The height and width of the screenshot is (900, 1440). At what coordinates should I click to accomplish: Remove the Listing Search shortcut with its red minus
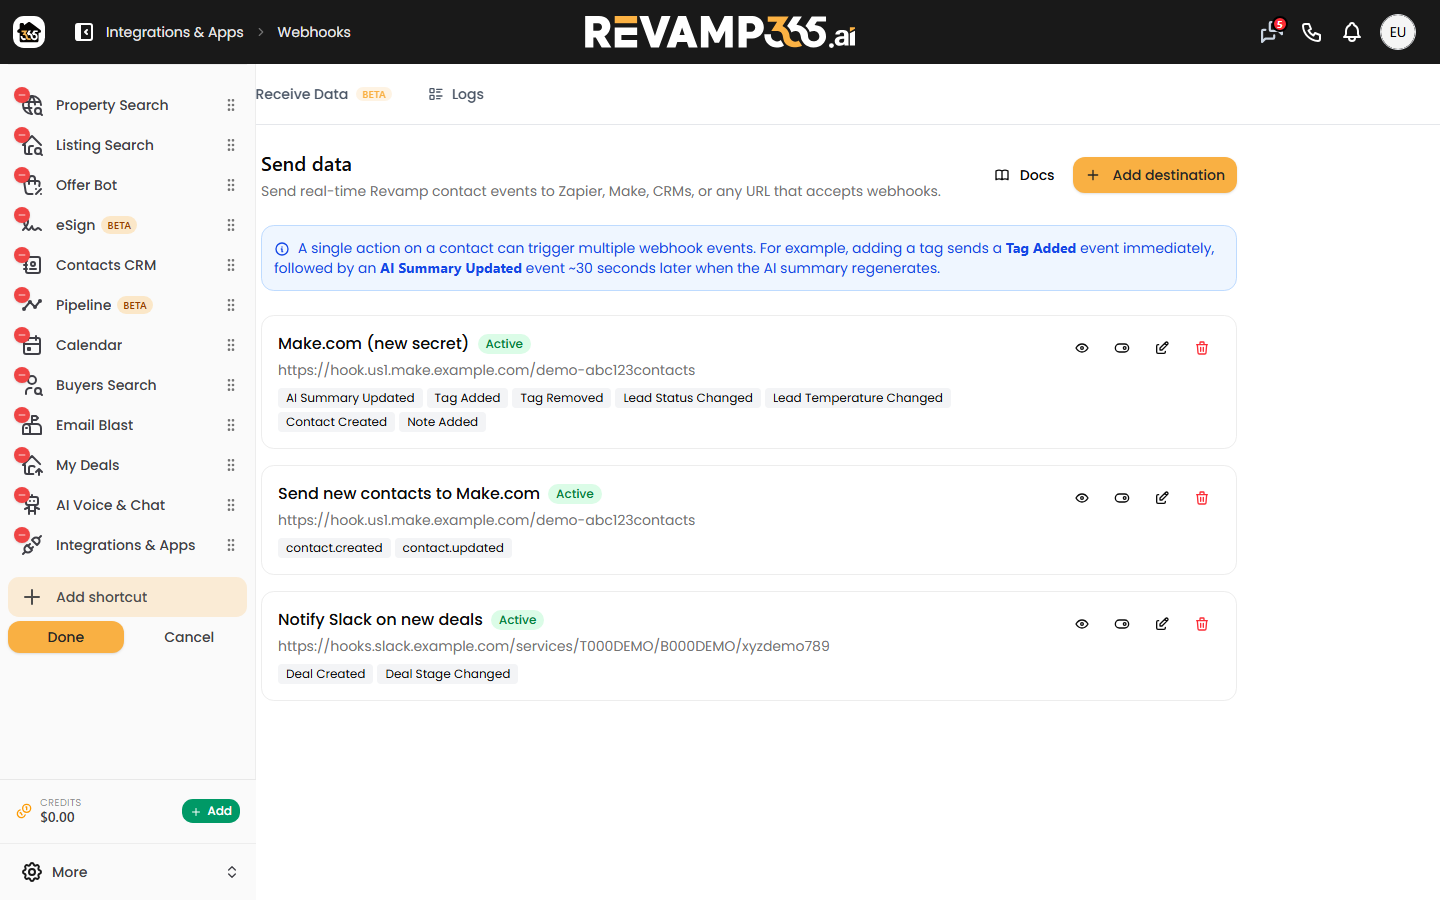pyautogui.click(x=21, y=135)
